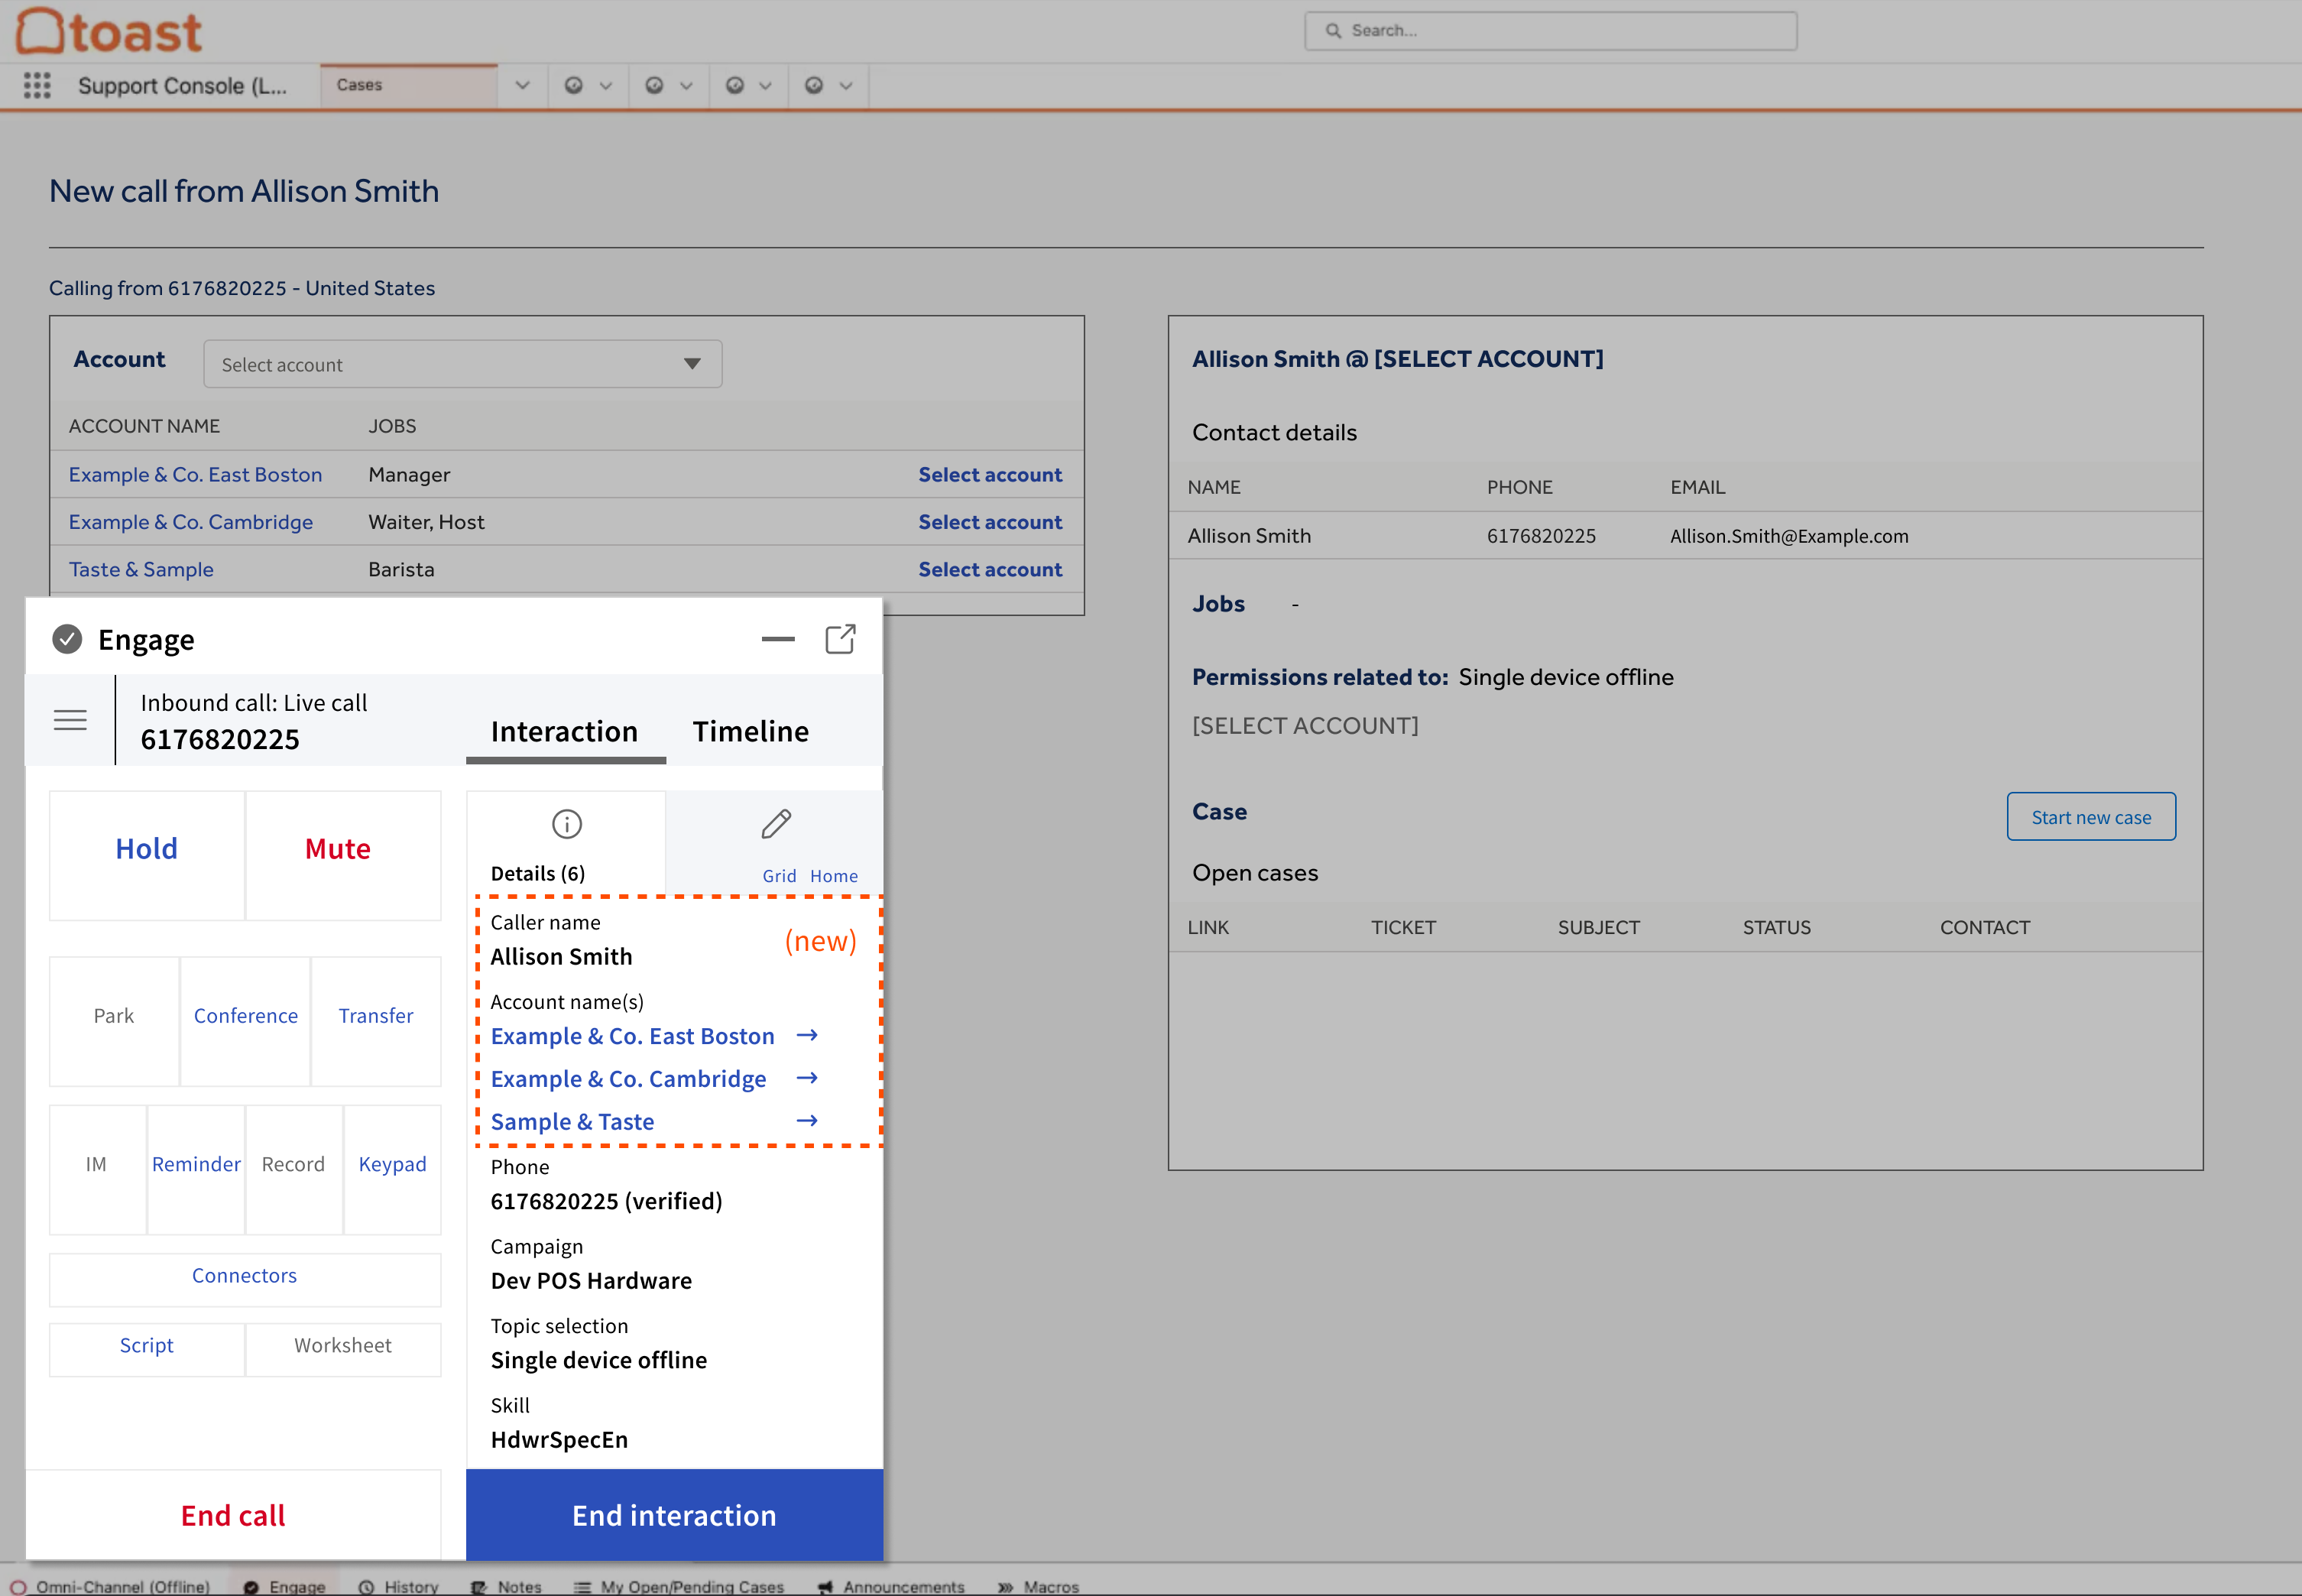Switch to the Interaction tab

pos(565,732)
